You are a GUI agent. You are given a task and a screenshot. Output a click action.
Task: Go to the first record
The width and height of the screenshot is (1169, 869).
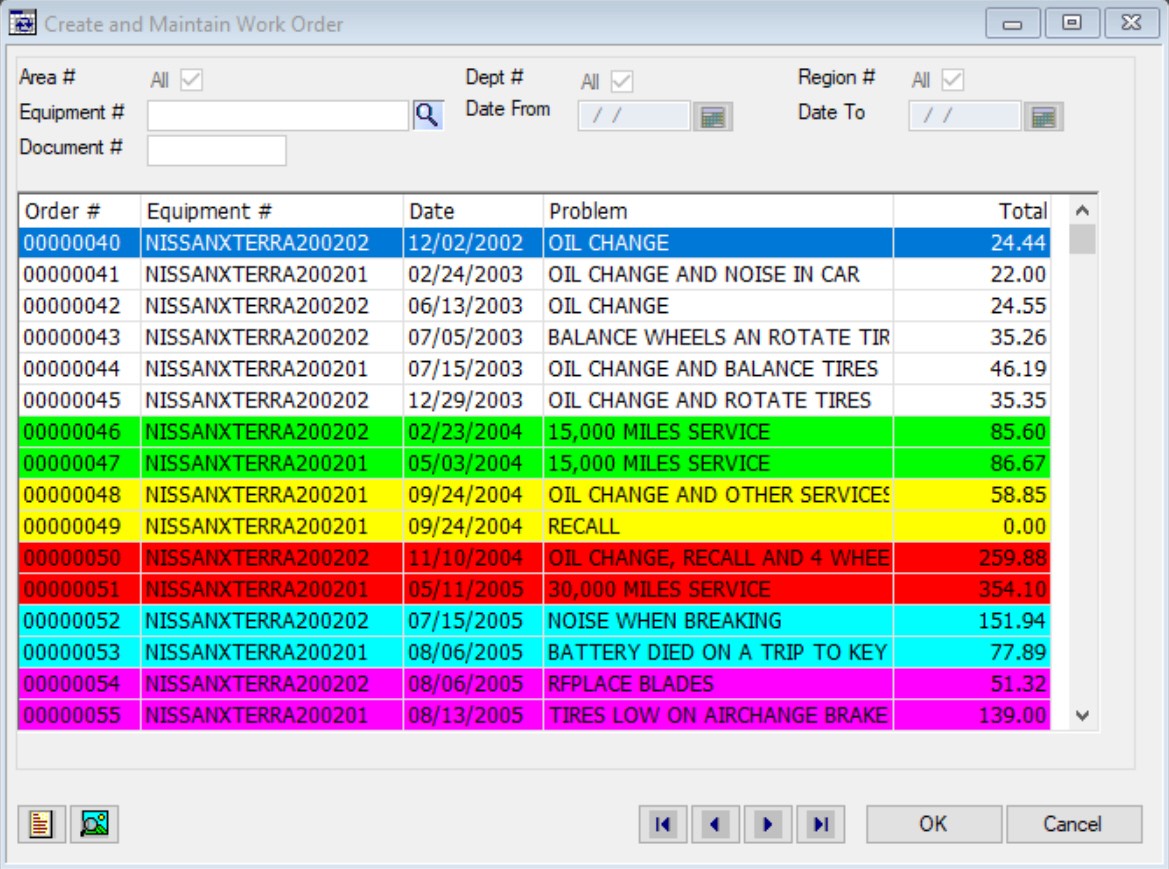coord(663,824)
